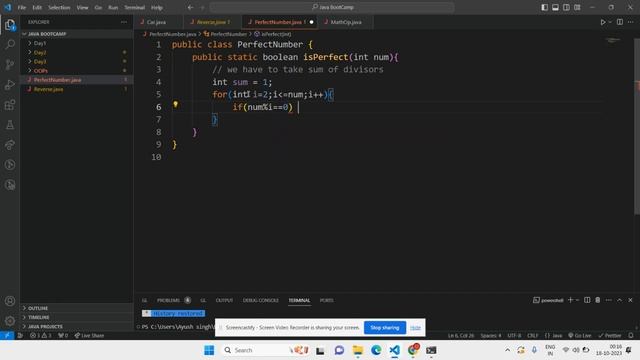Navigate back with the arrow in title bar

(191, 7)
